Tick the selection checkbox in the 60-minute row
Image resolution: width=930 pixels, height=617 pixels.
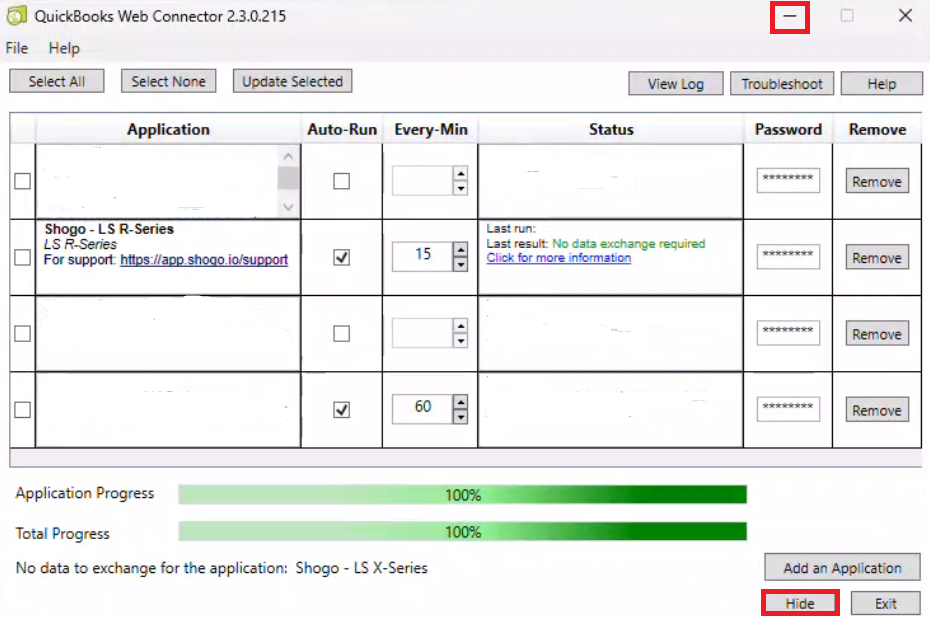(x=23, y=410)
